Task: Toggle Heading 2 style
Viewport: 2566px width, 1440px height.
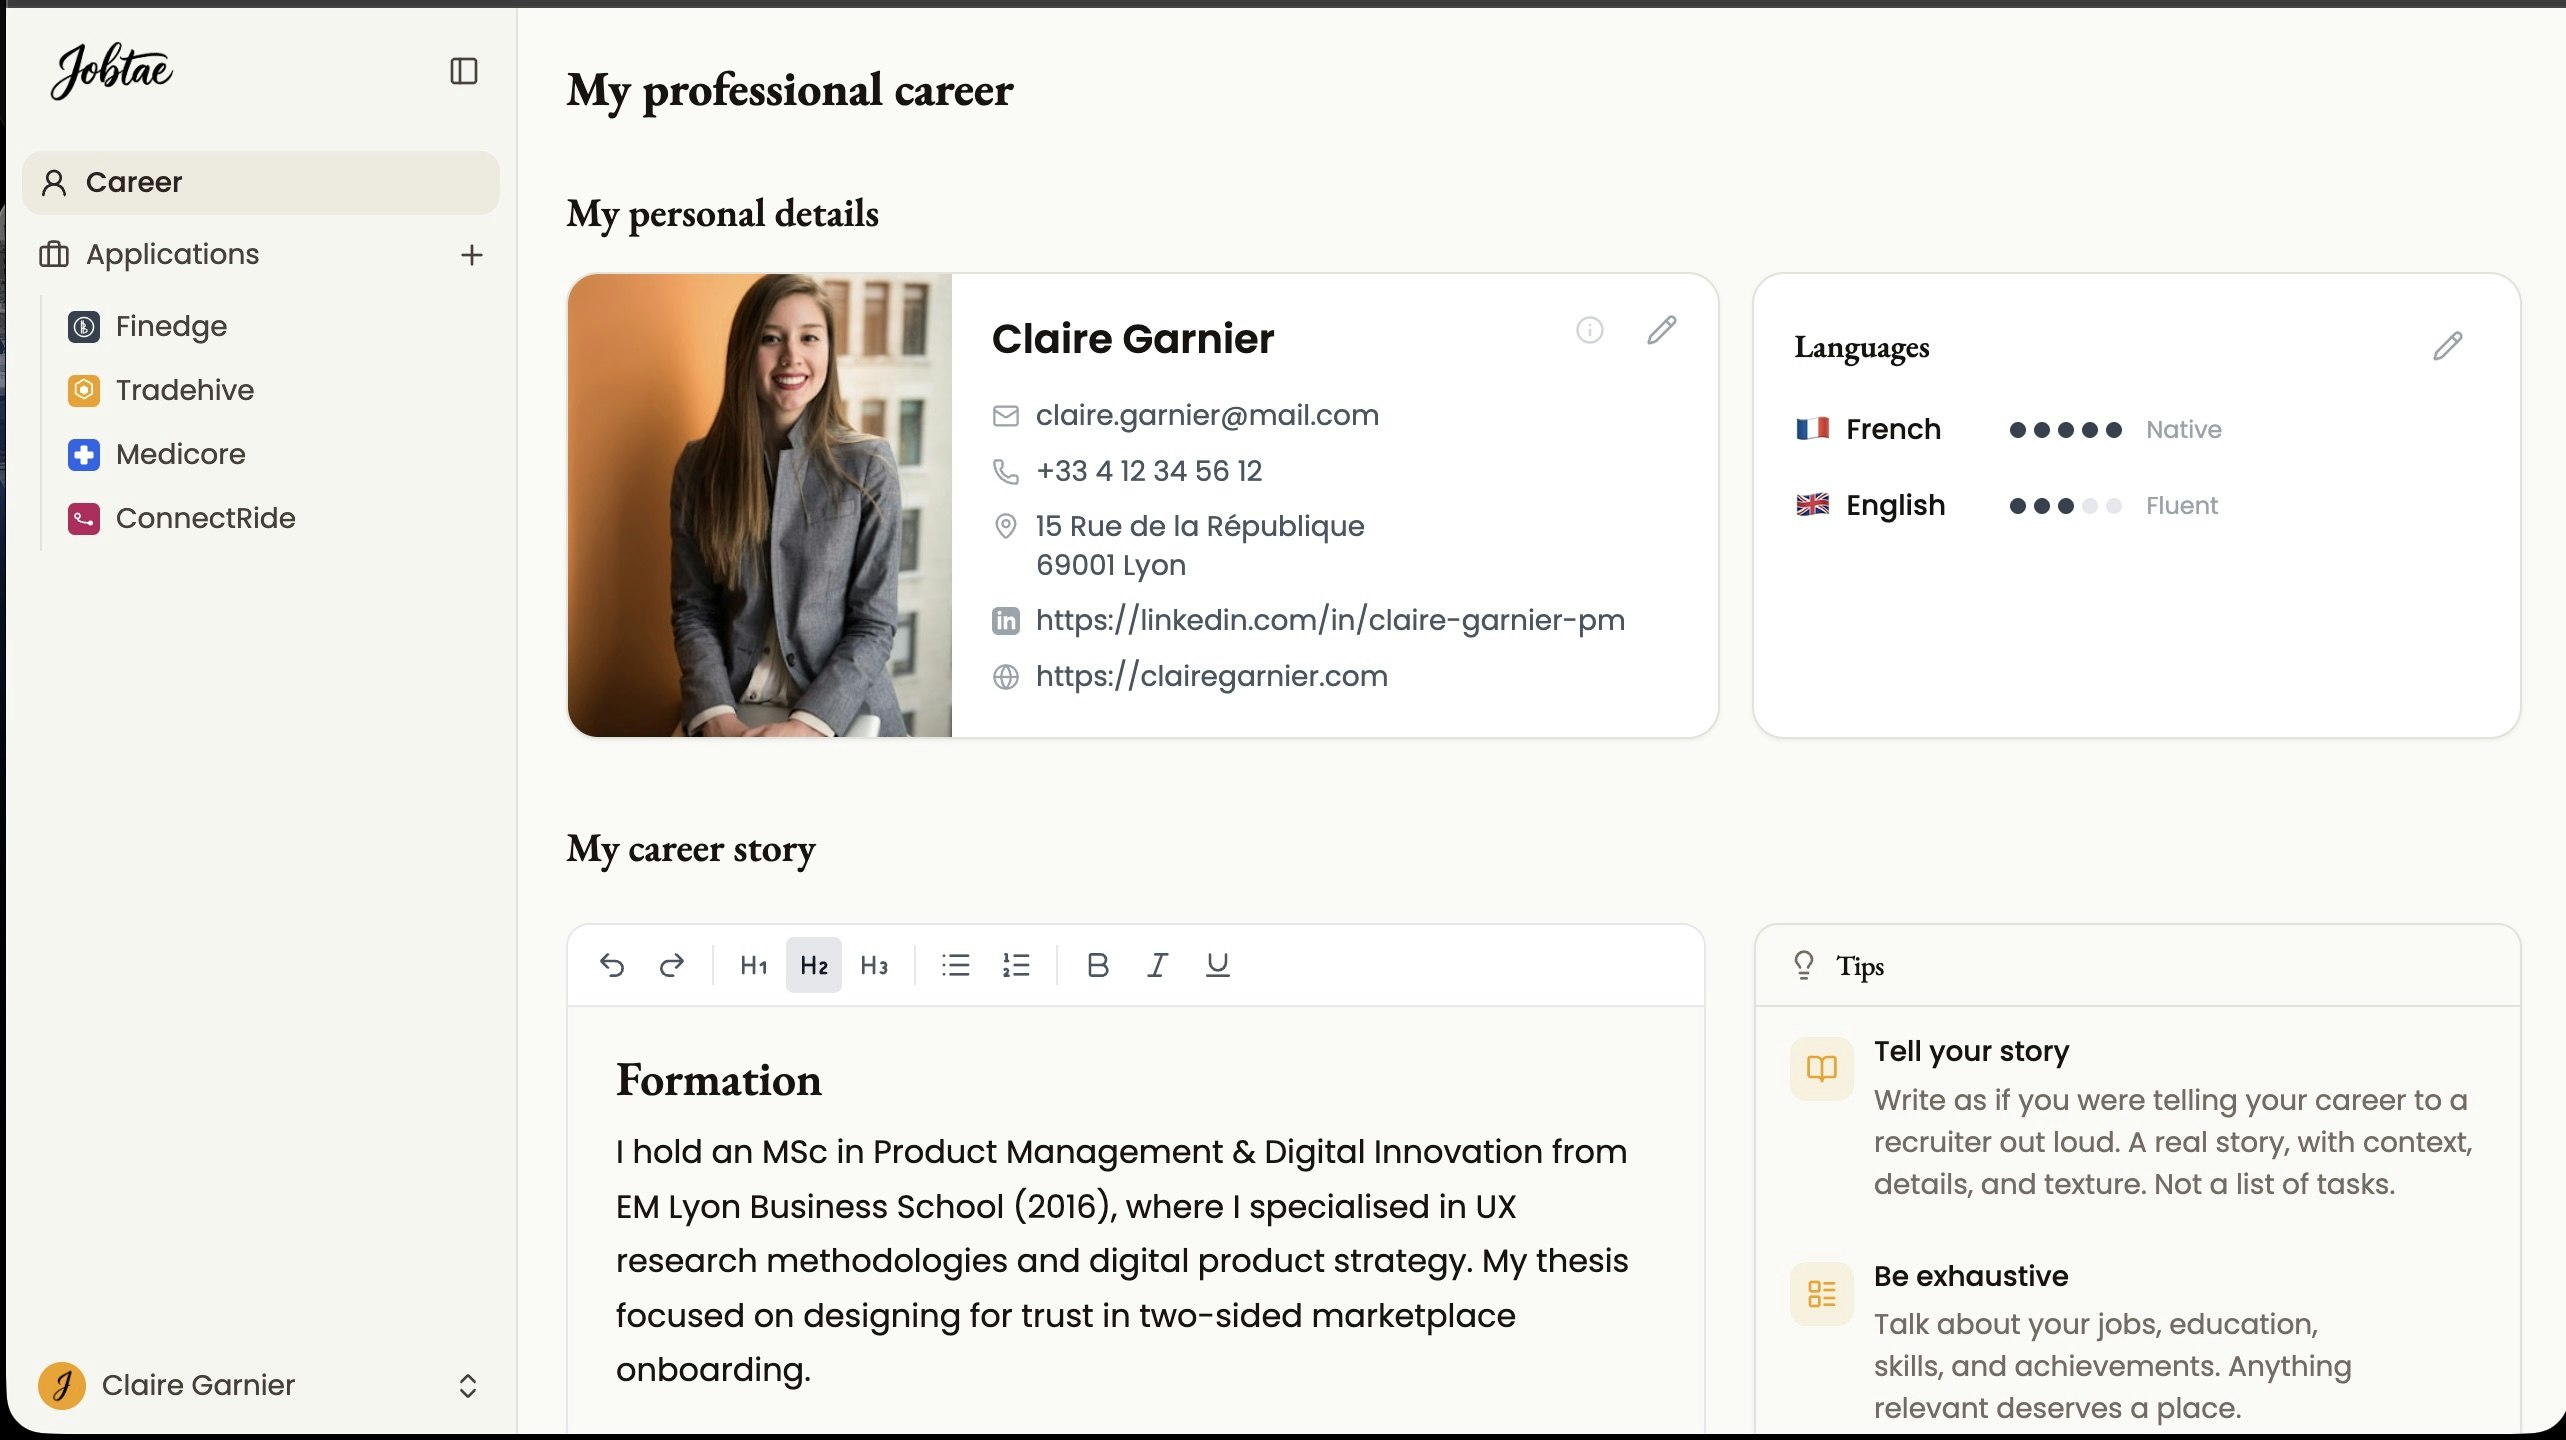Action: (814, 965)
